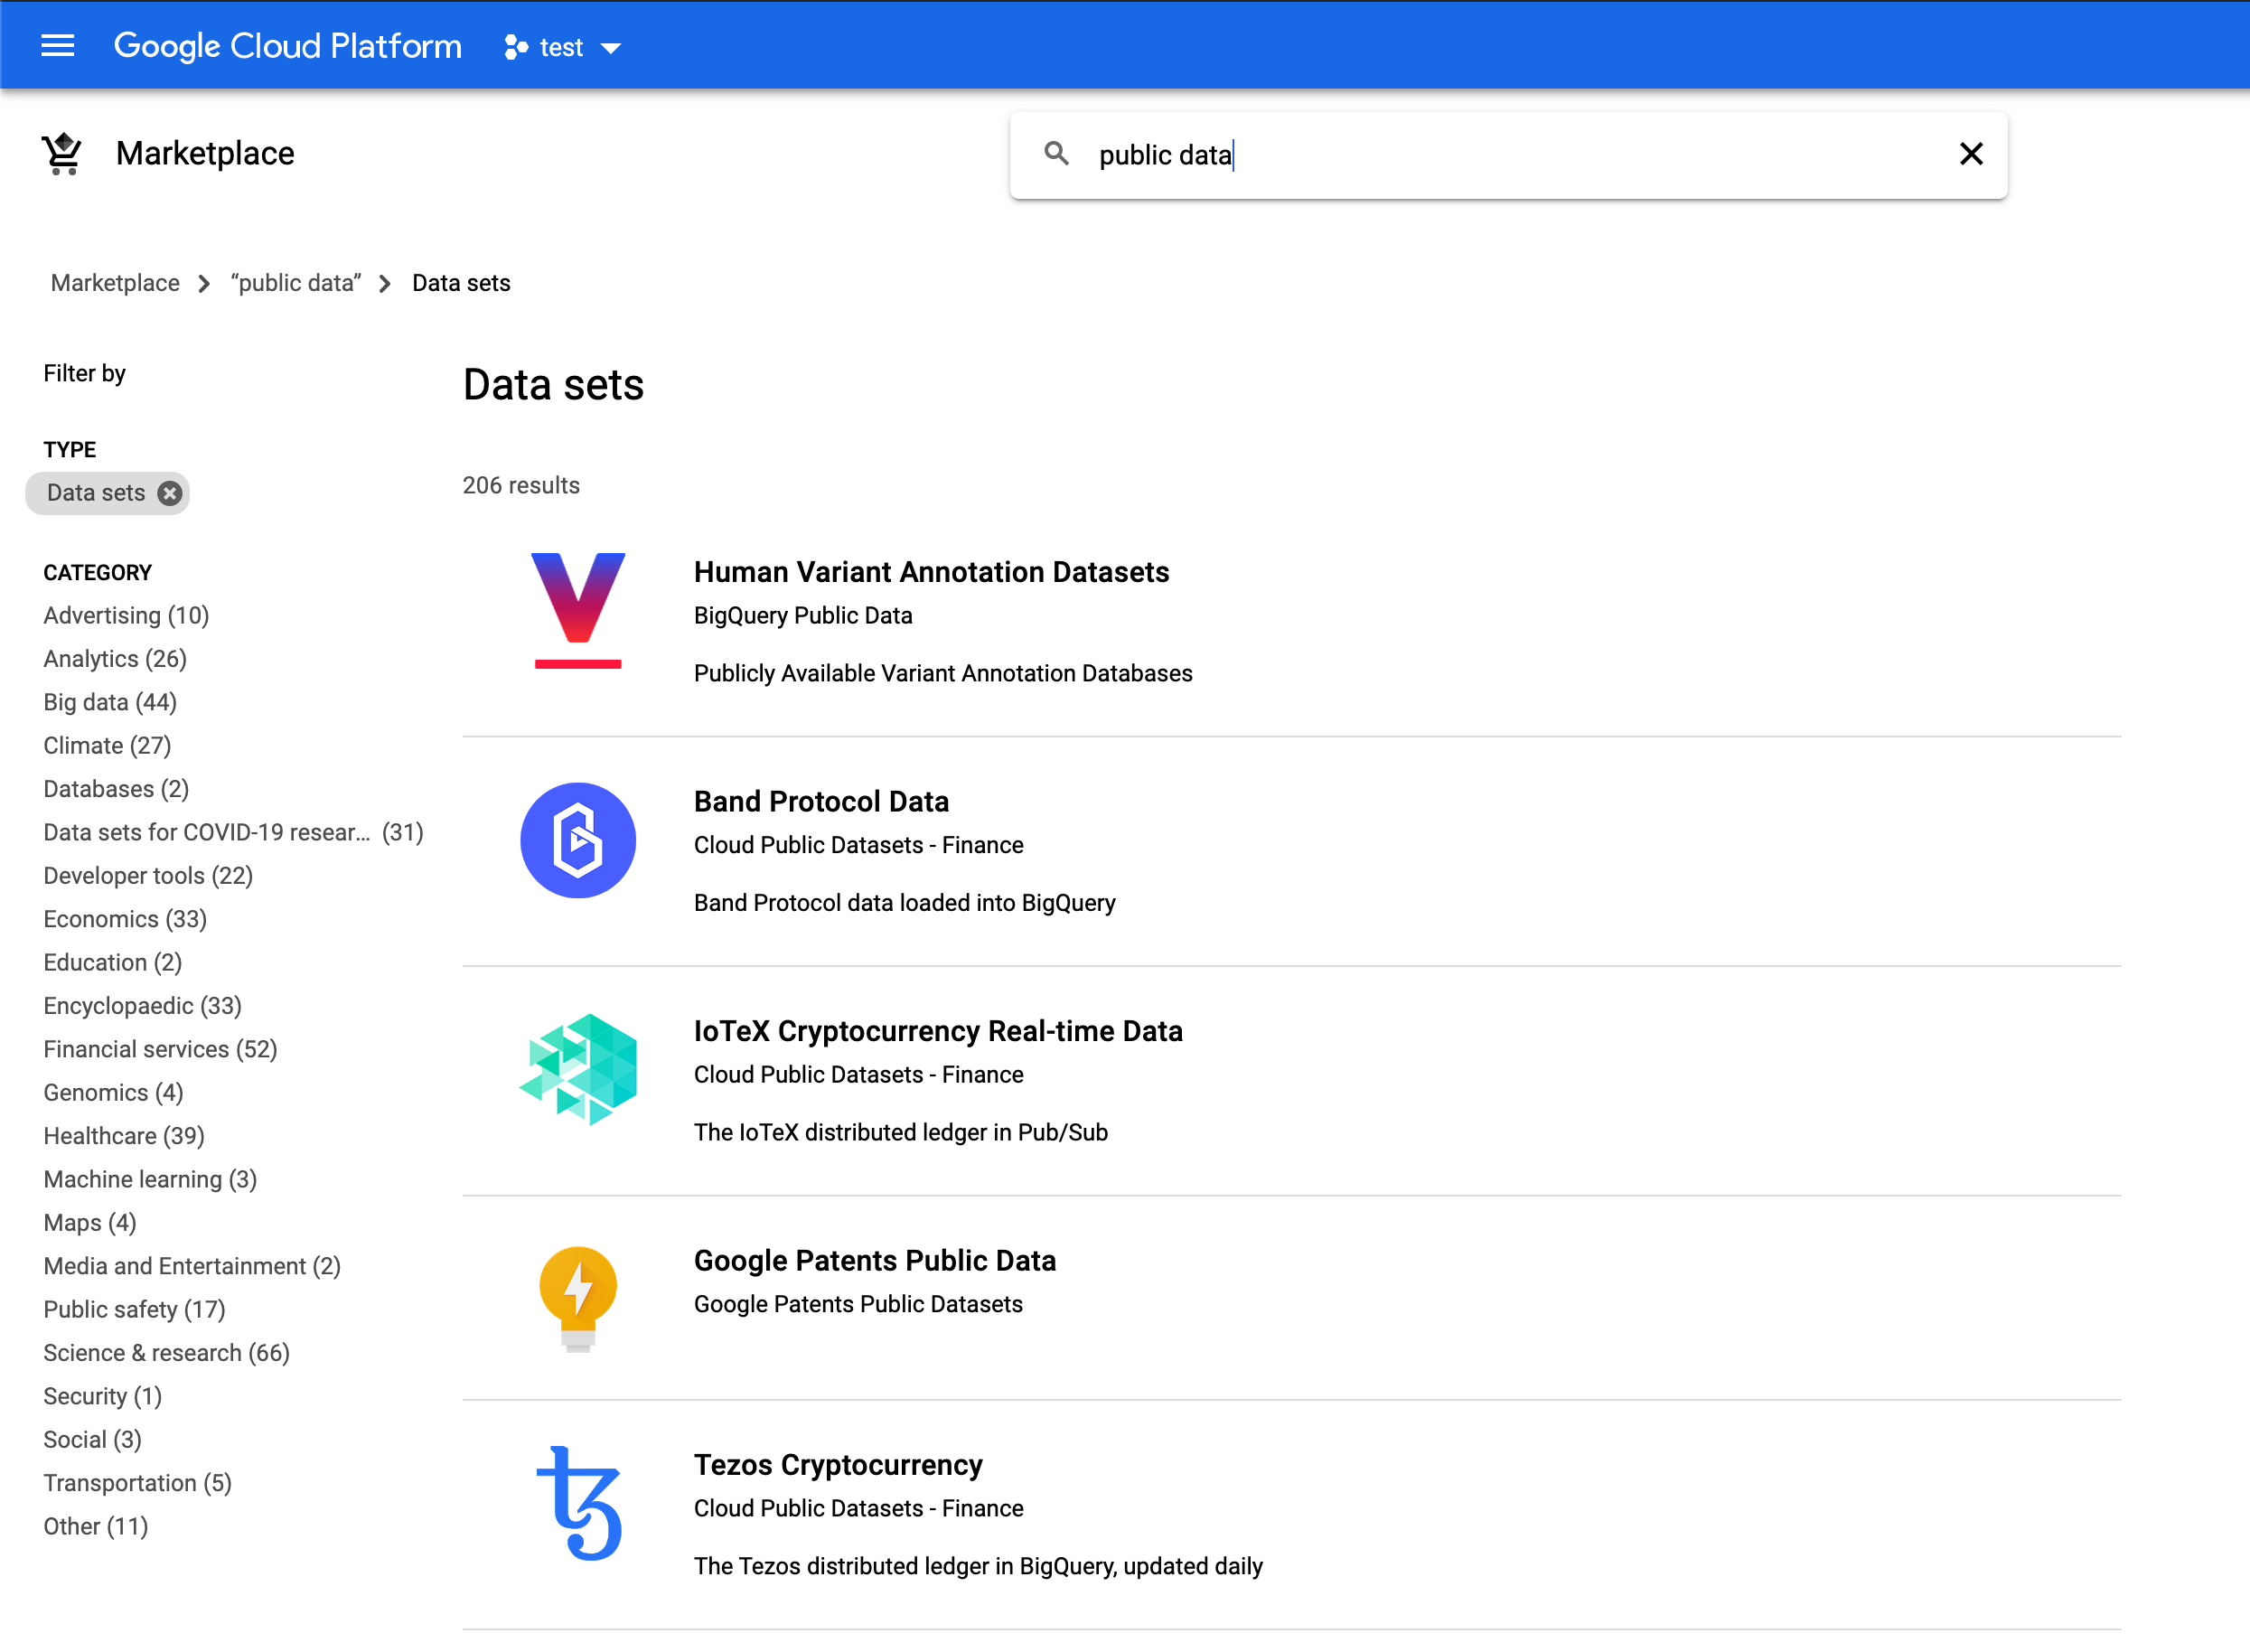Click the search magnifier icon
This screenshot has height=1652, width=2250.
1055,154
